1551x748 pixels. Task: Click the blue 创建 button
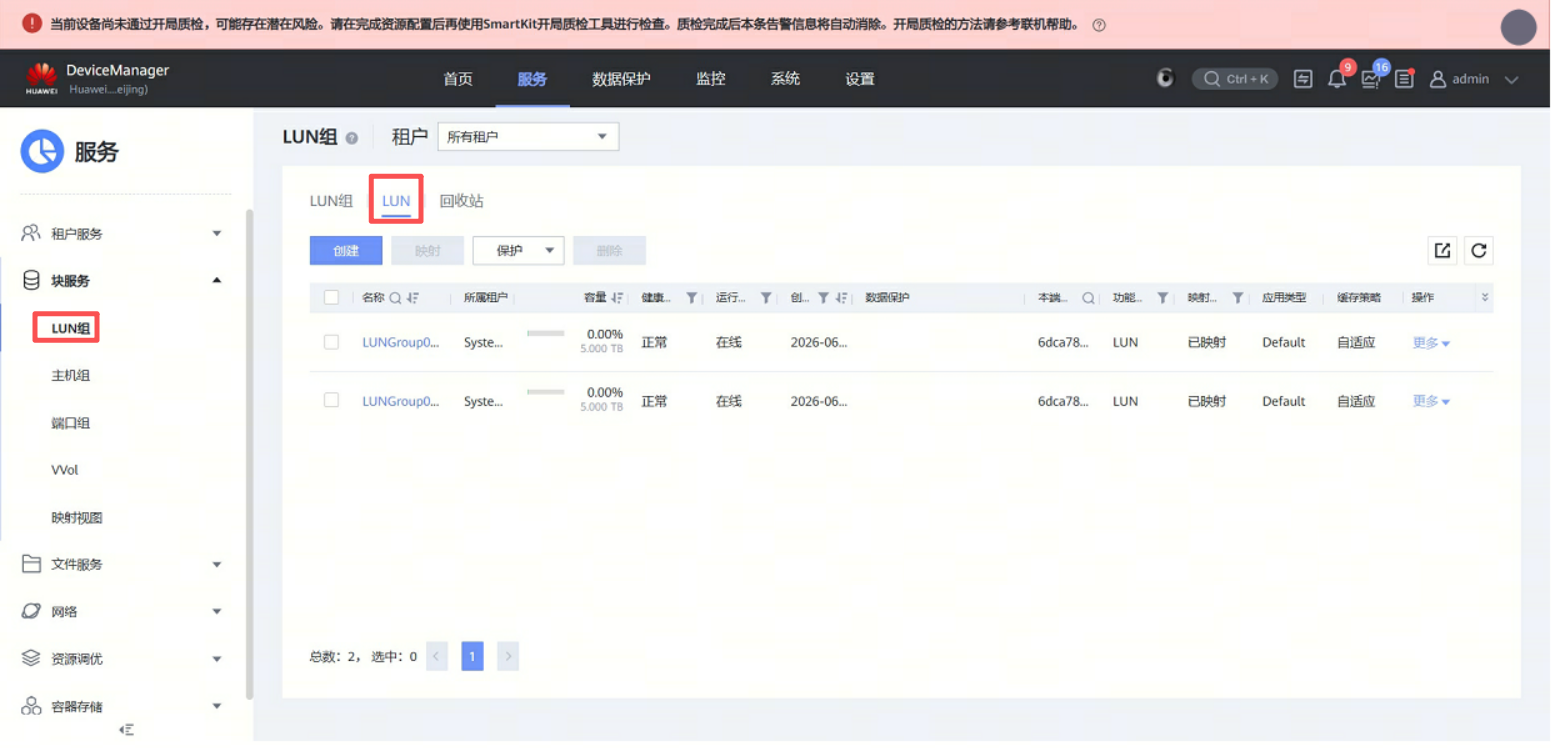coord(346,251)
